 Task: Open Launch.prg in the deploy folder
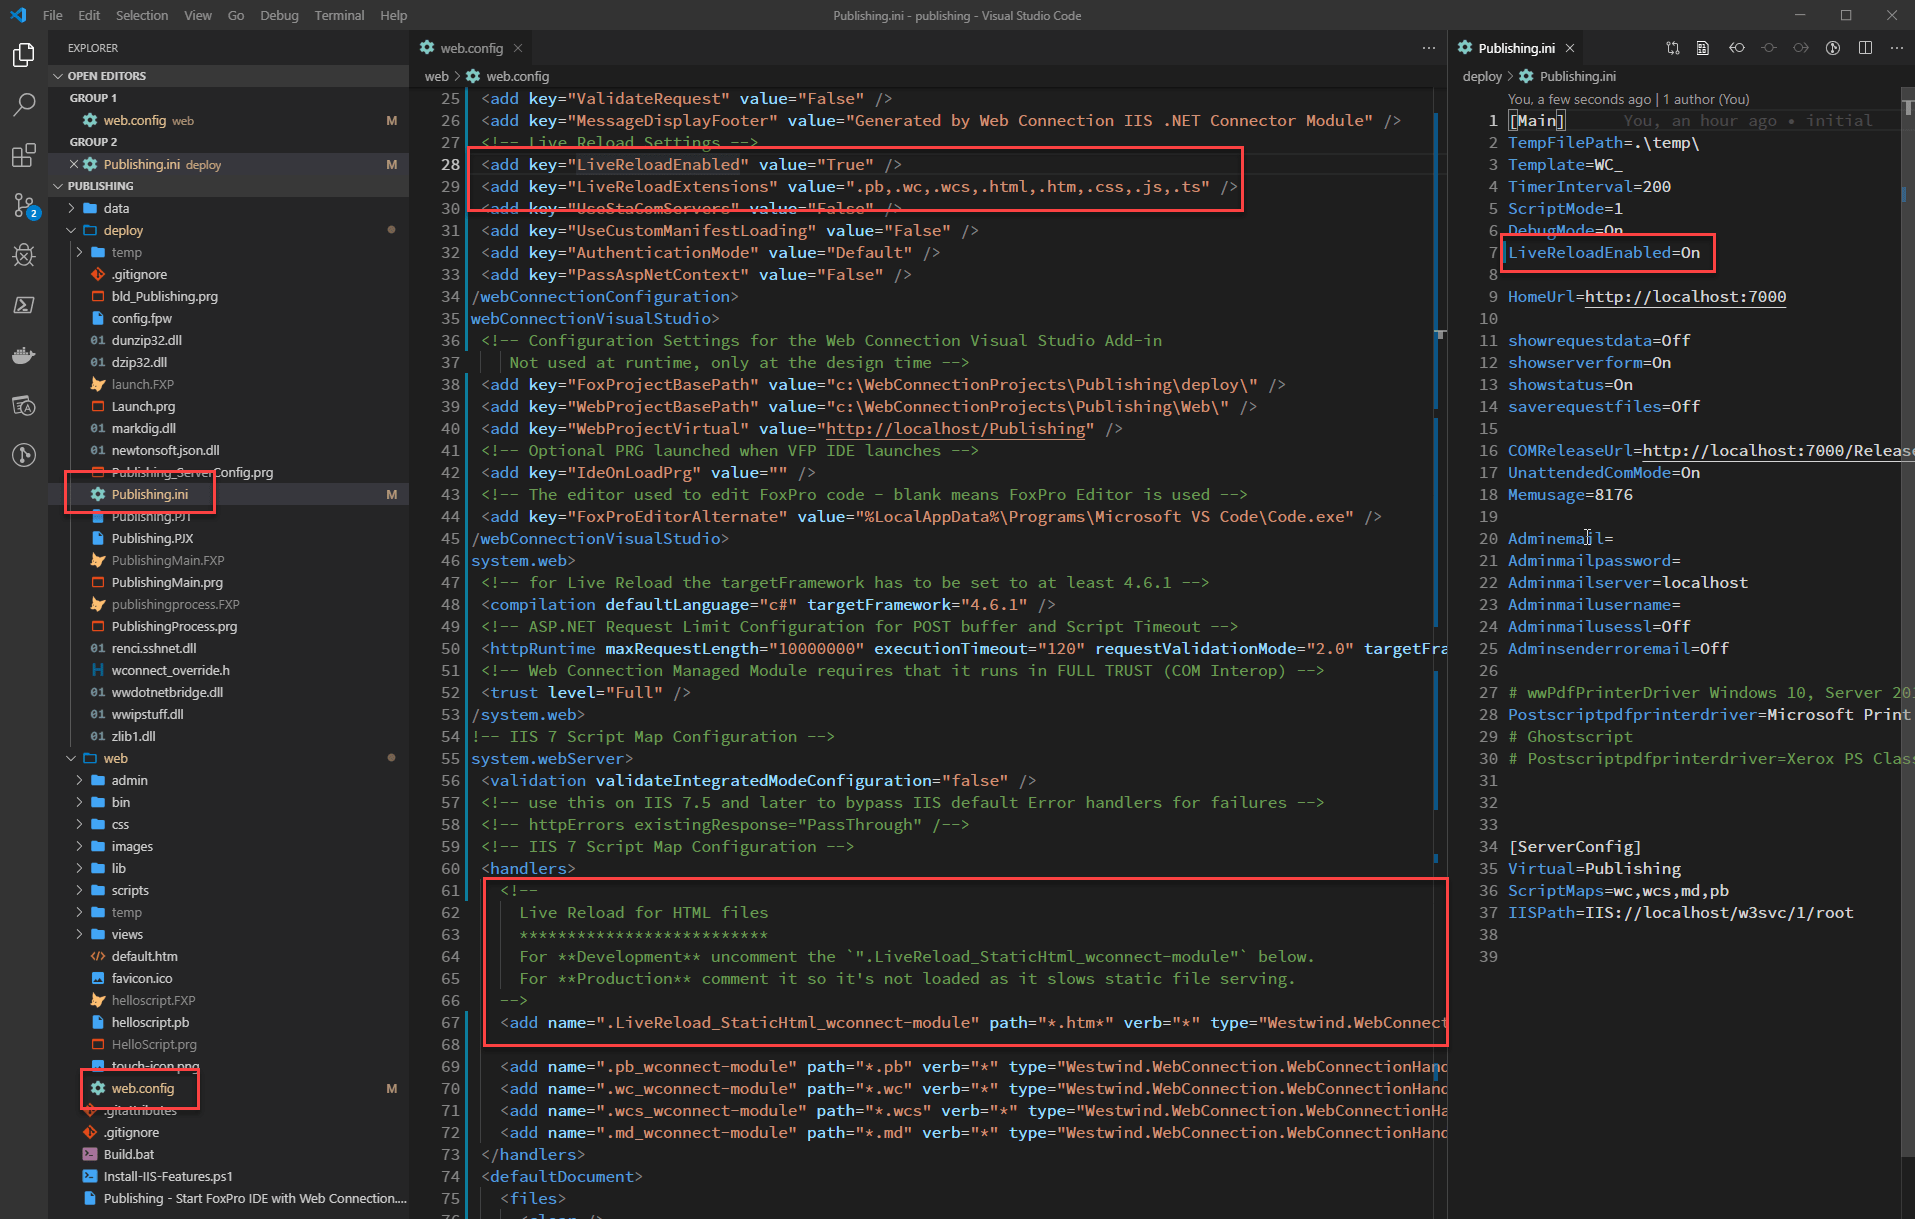tap(143, 406)
